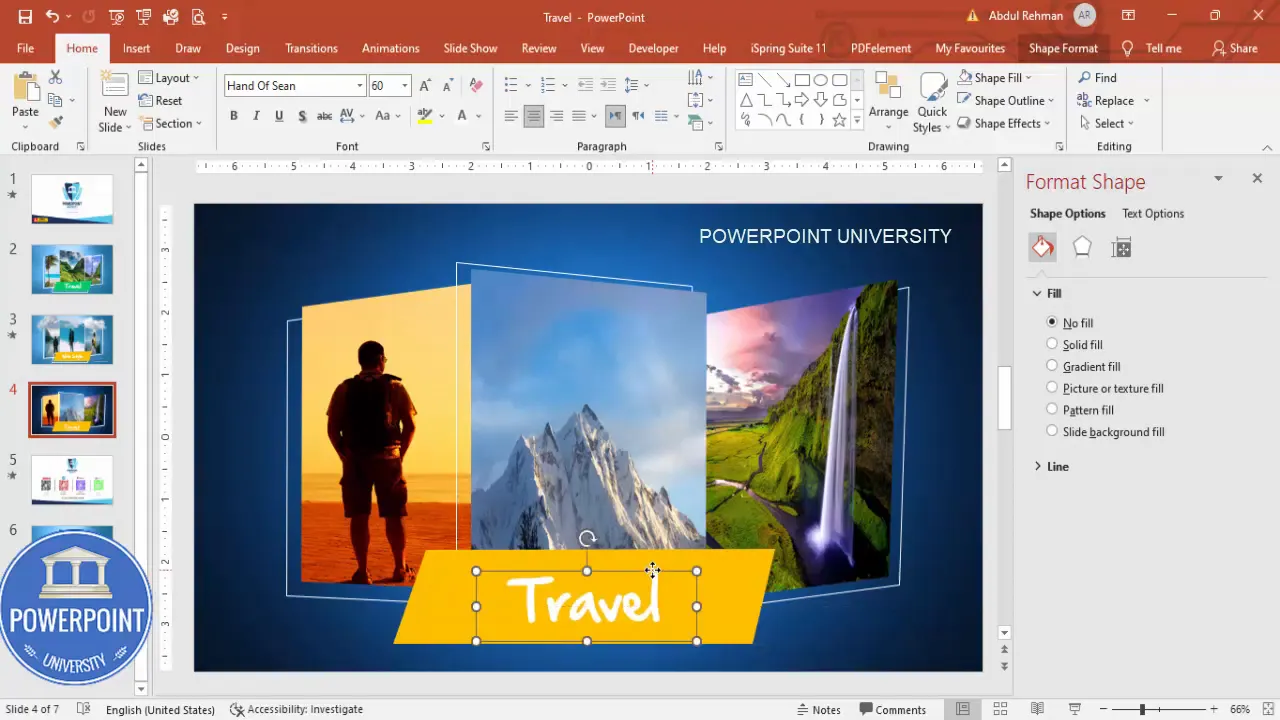Select Size & Properties icon in Format Shape
Image resolution: width=1280 pixels, height=720 pixels.
pyautogui.click(x=1121, y=248)
